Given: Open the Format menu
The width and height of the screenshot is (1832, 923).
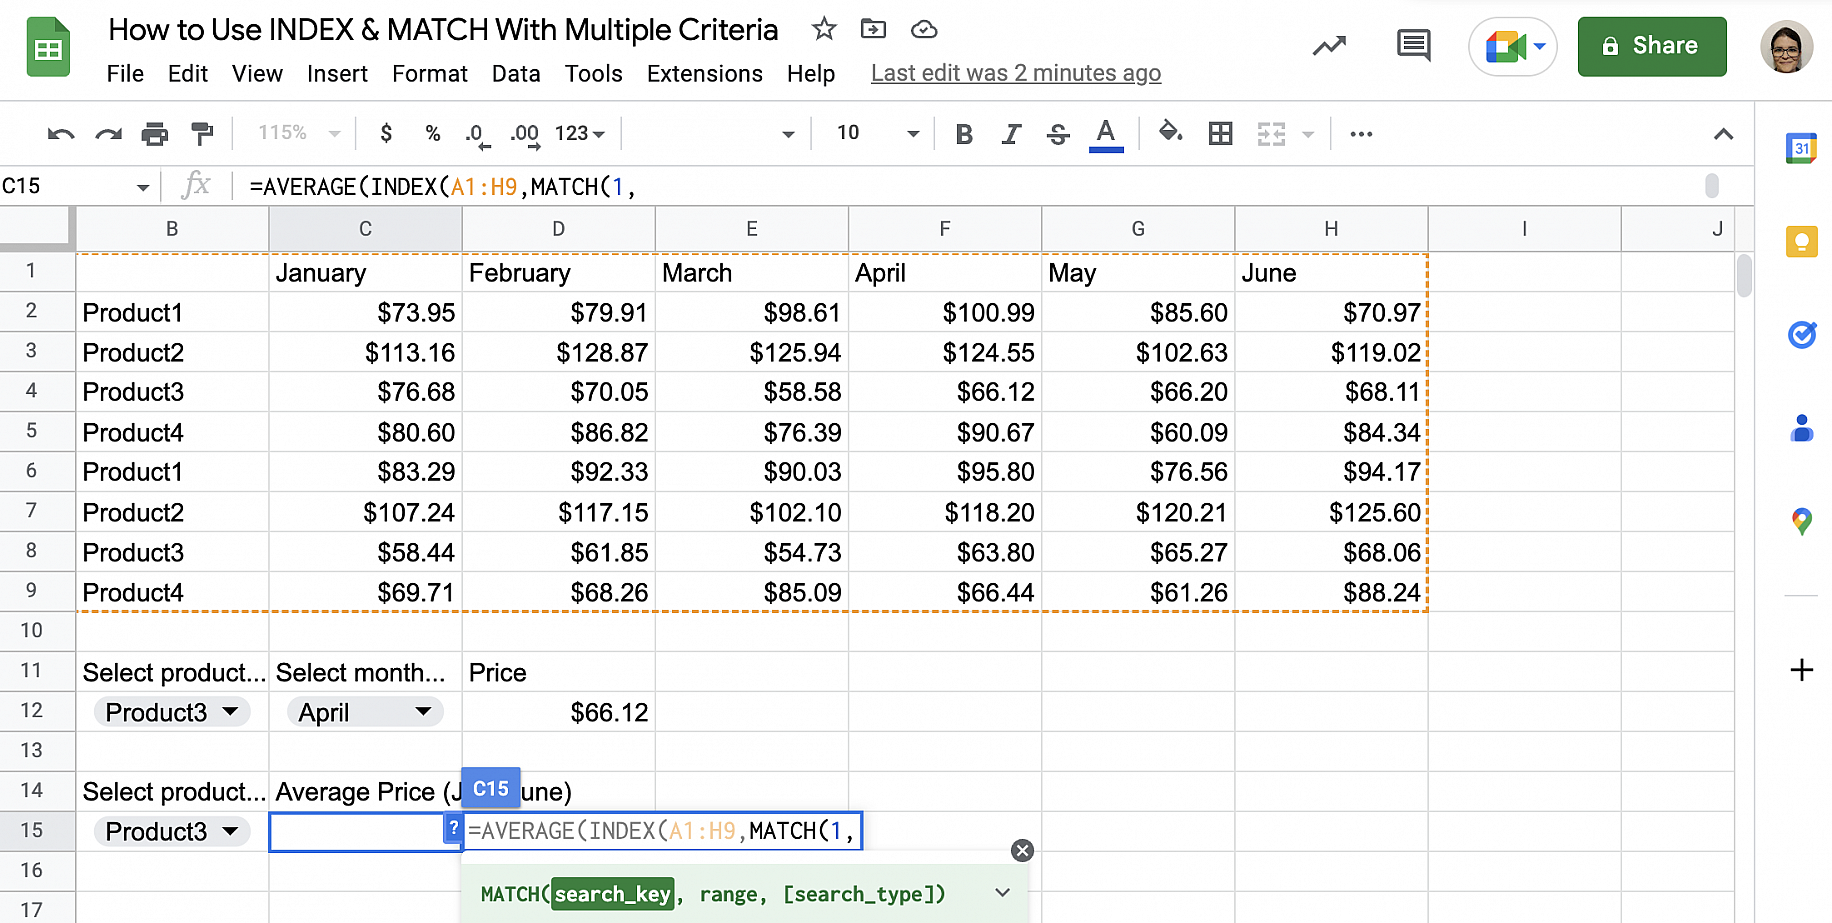Looking at the screenshot, I should [430, 74].
